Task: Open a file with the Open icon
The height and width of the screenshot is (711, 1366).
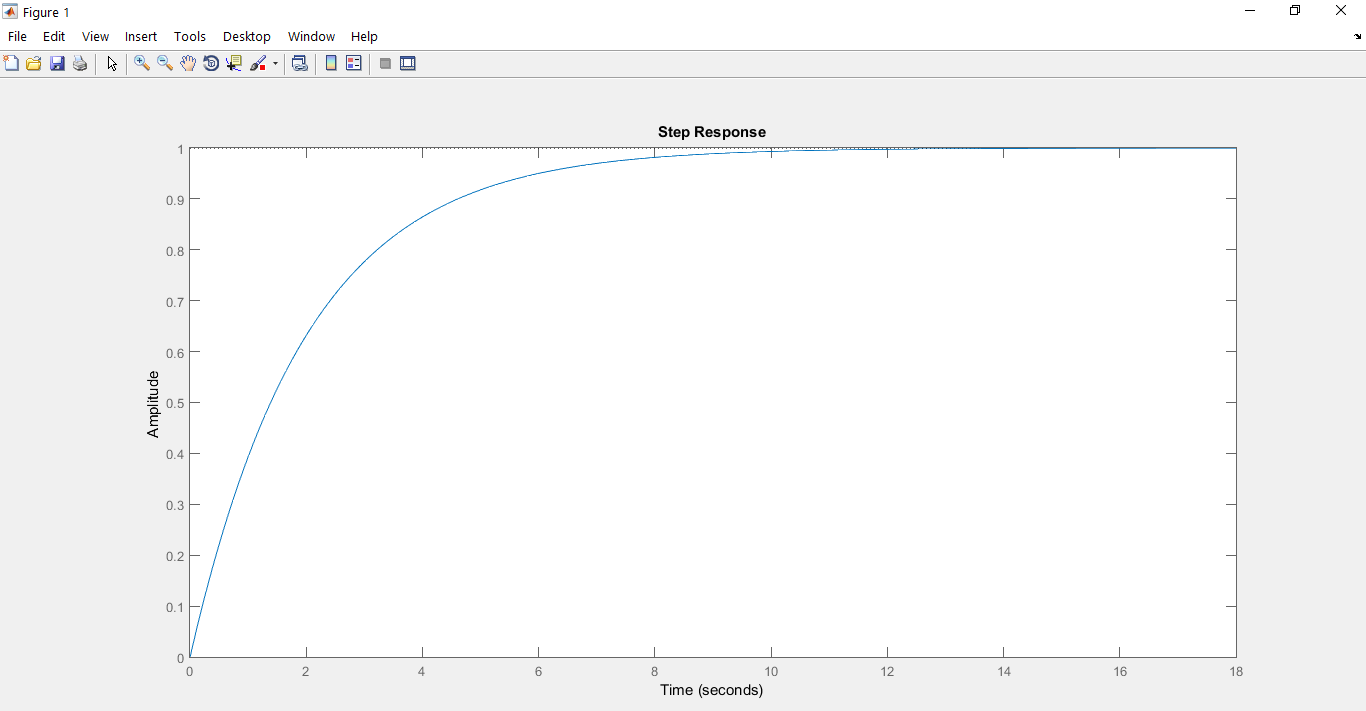Action: pos(34,63)
